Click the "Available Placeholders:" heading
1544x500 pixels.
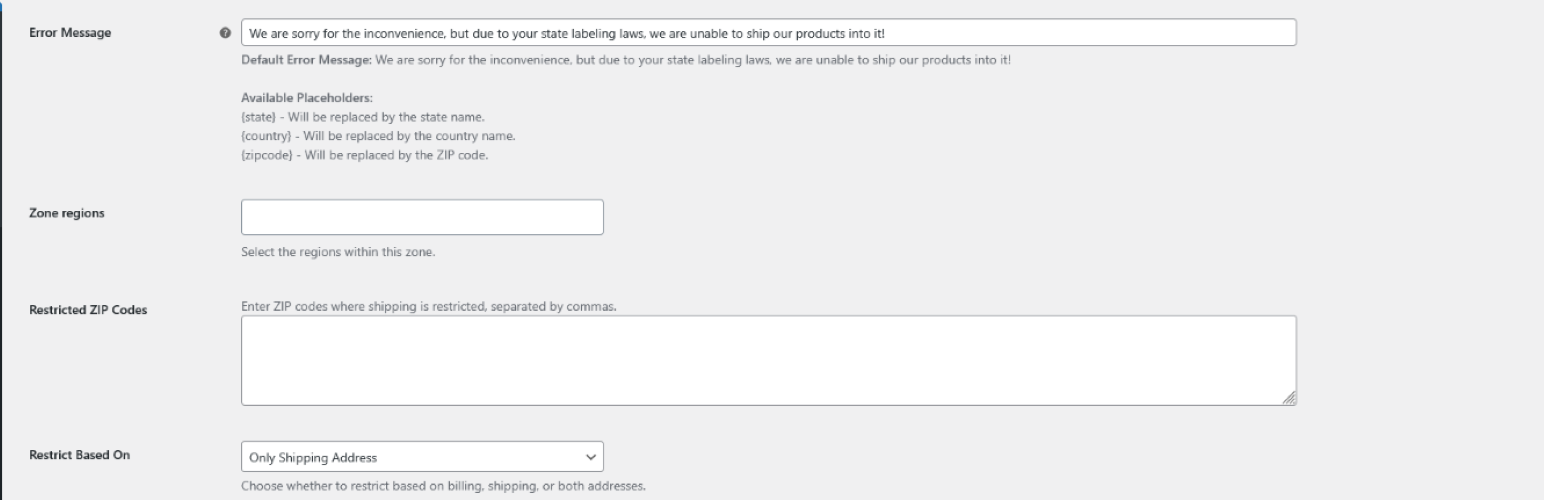click(x=307, y=98)
